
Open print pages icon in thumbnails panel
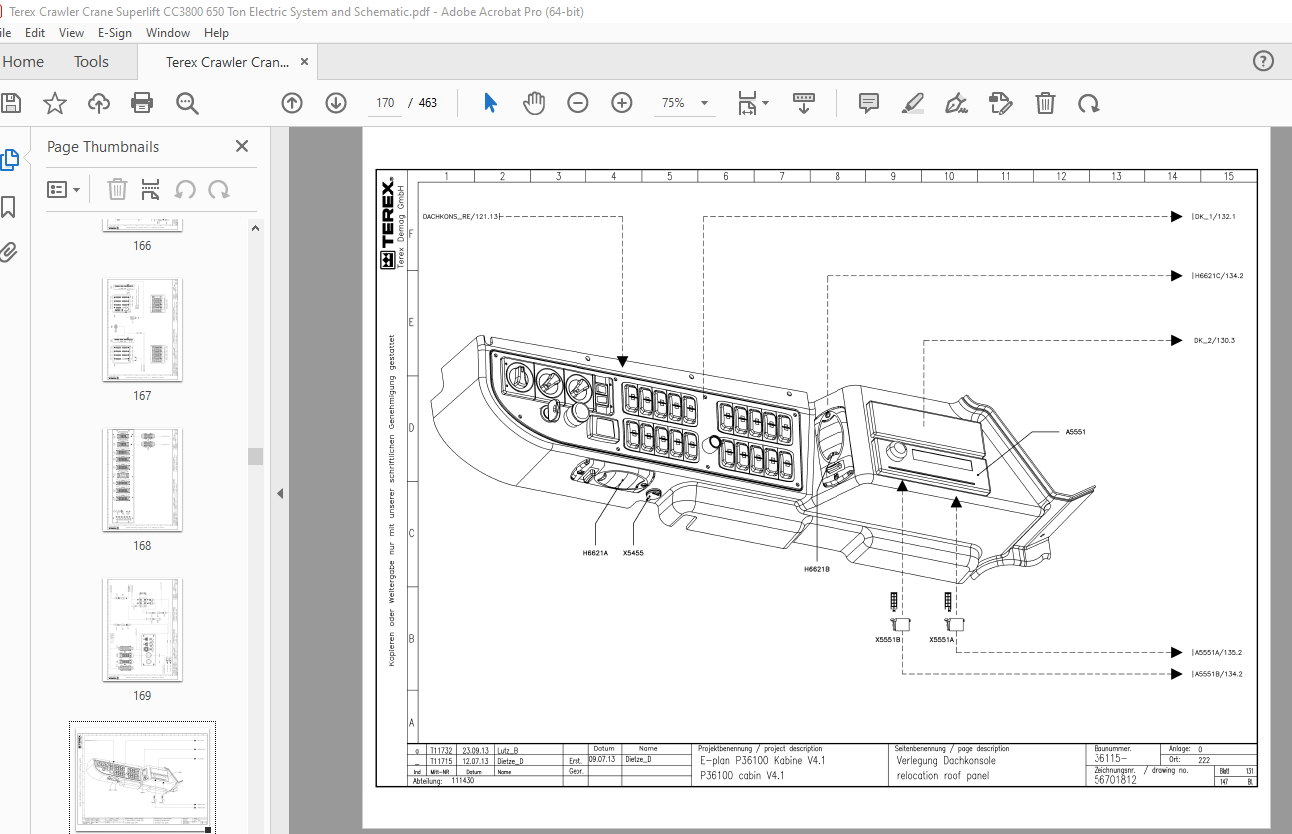coord(150,189)
